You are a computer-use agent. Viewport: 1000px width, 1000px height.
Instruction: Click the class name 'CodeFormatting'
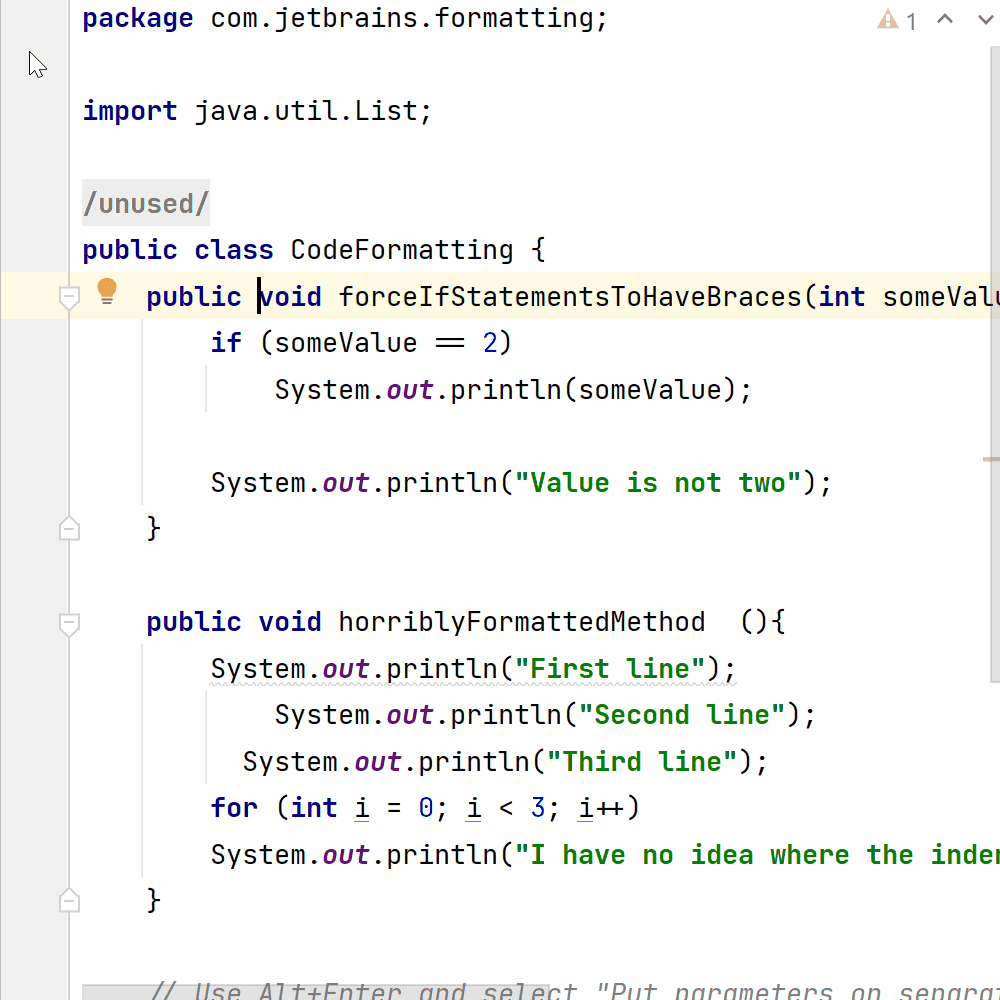(x=402, y=250)
